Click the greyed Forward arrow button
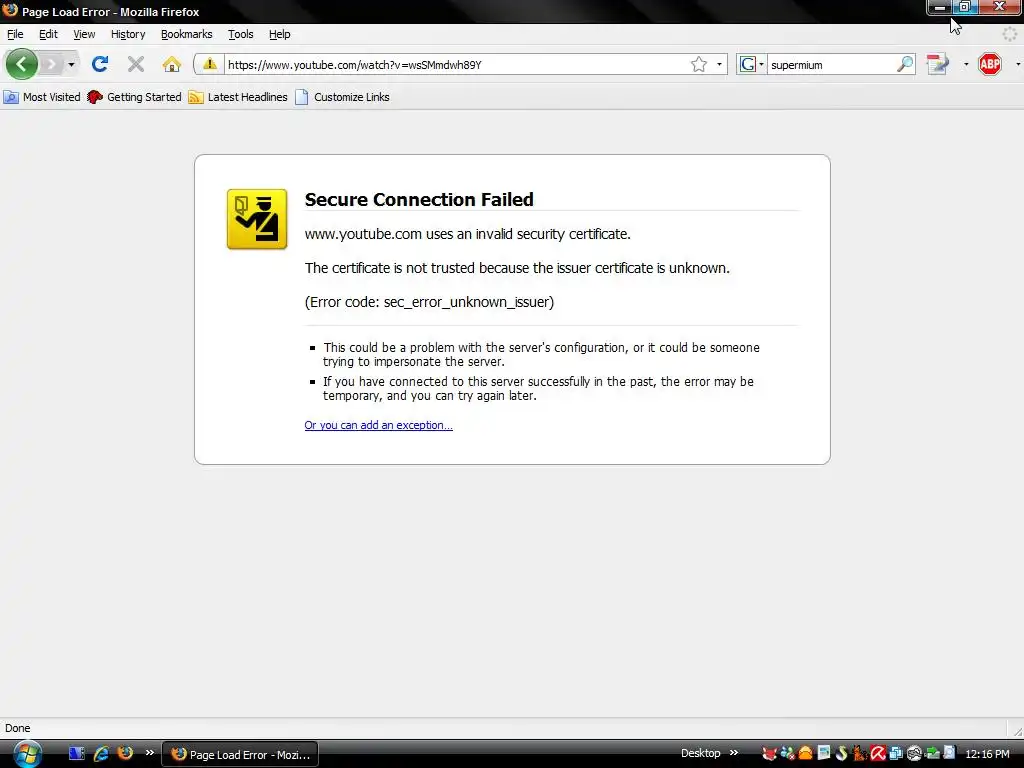The width and height of the screenshot is (1024, 768). pos(51,64)
